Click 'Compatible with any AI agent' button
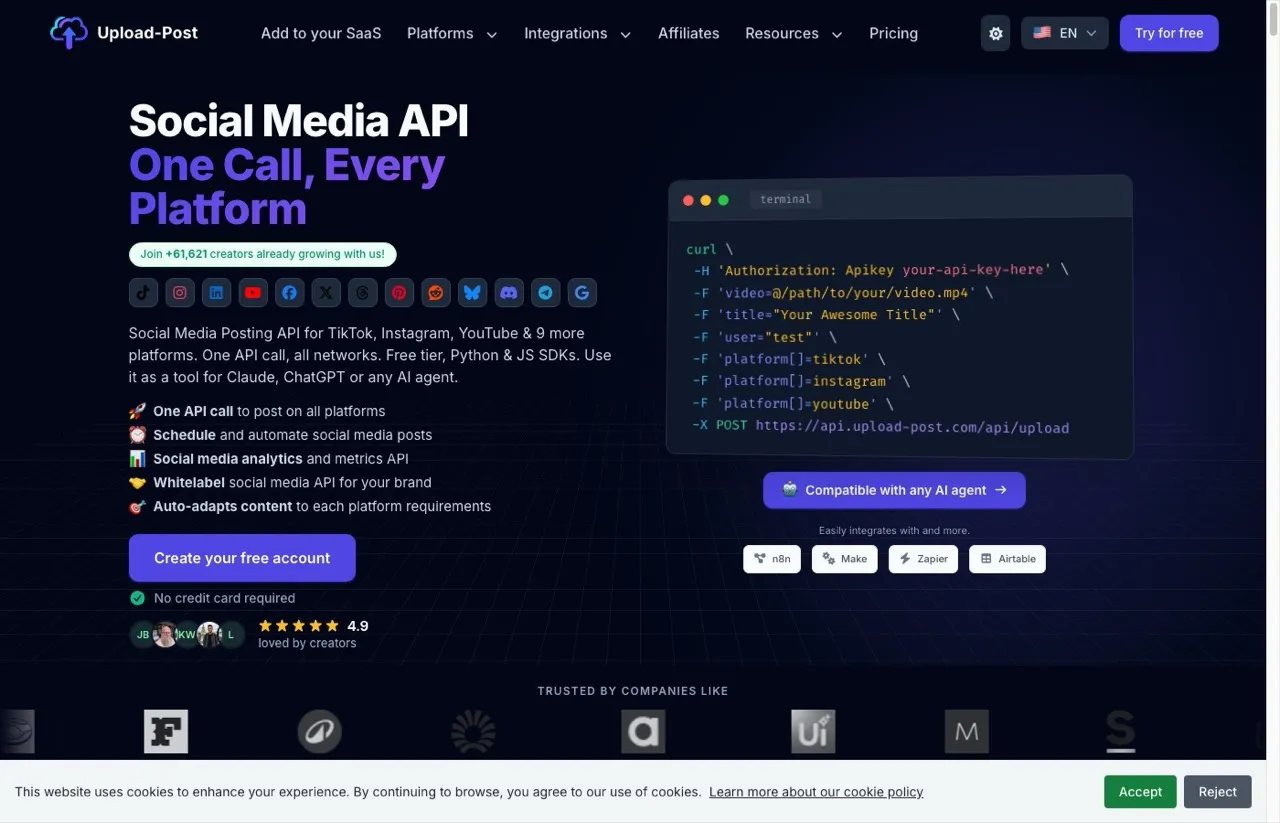Viewport: 1280px width, 823px height. 894,490
